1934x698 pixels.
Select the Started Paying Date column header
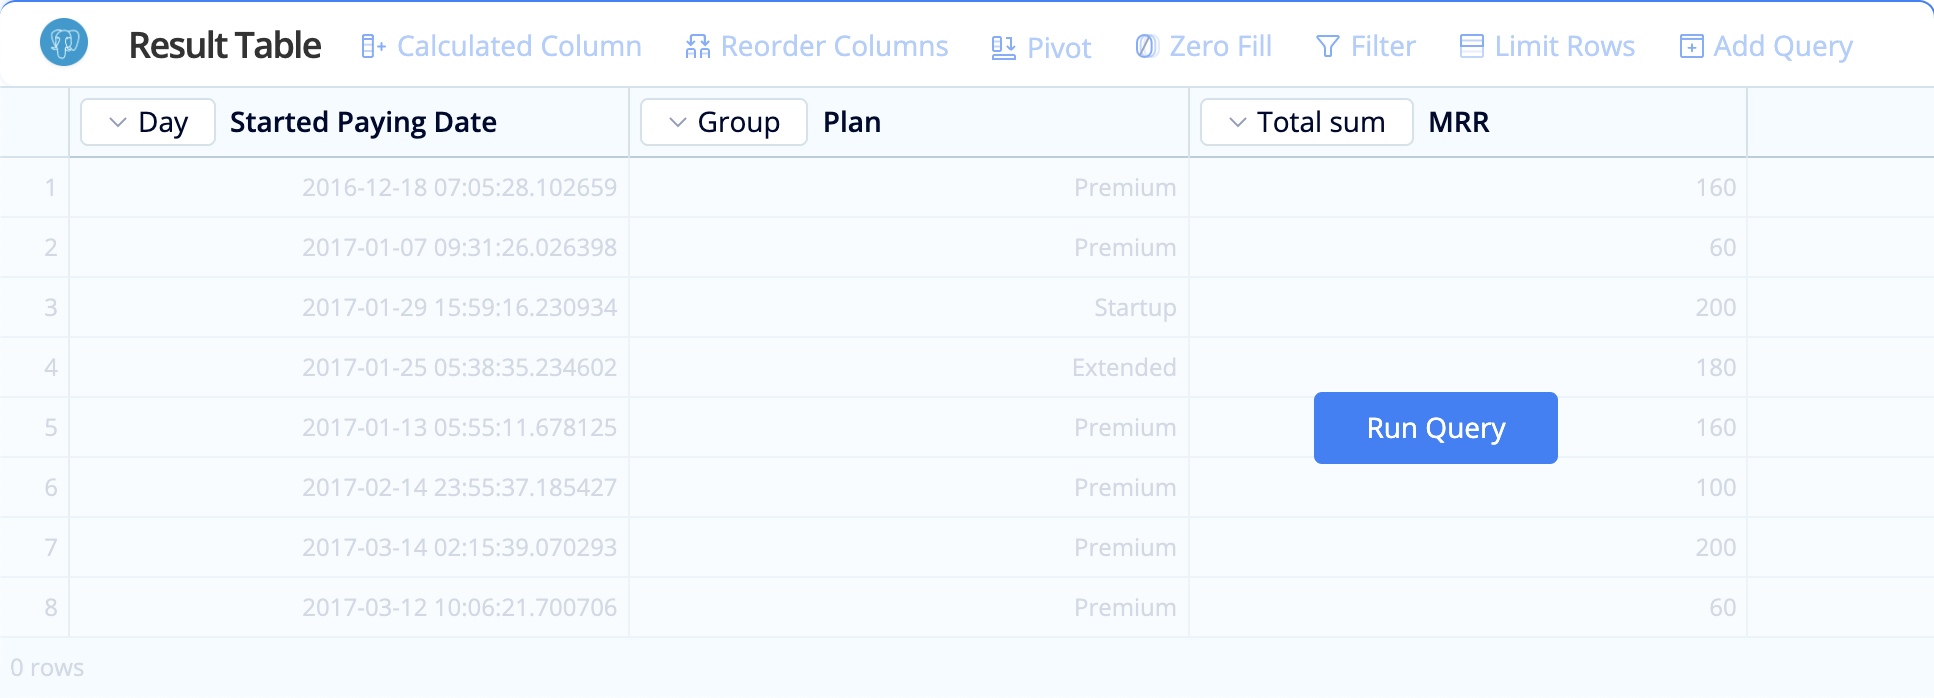pyautogui.click(x=363, y=121)
